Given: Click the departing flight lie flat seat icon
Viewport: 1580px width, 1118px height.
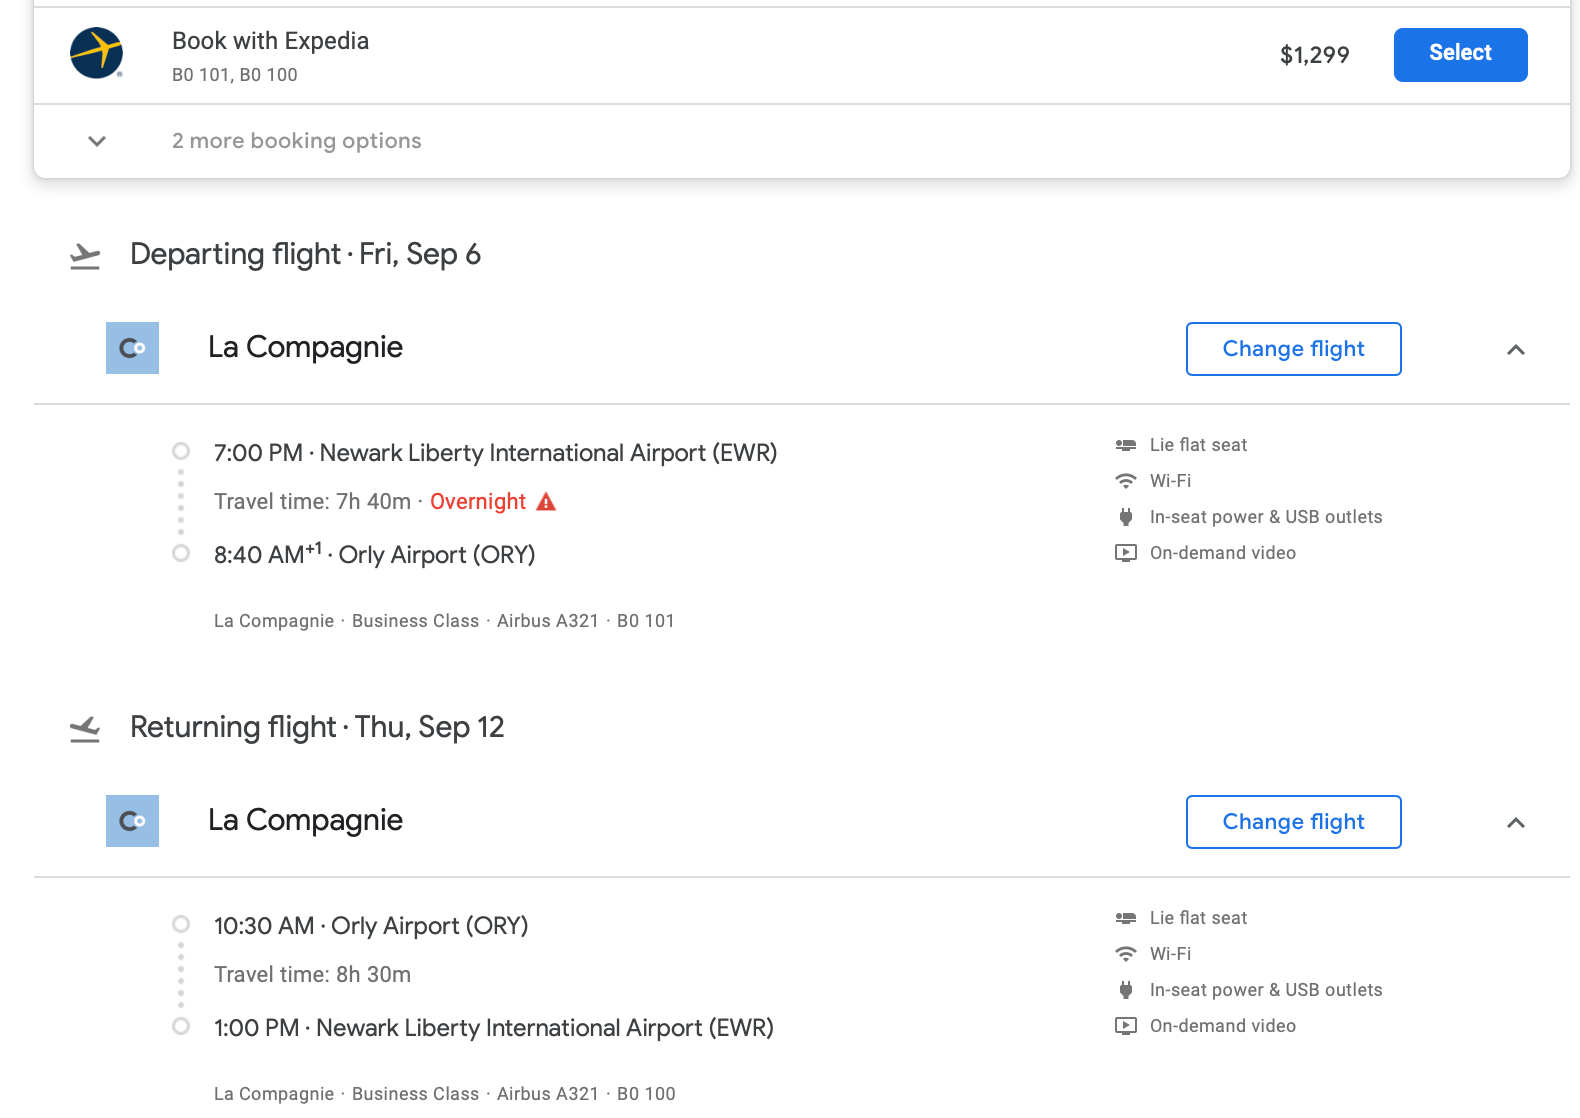Looking at the screenshot, I should pyautogui.click(x=1126, y=445).
